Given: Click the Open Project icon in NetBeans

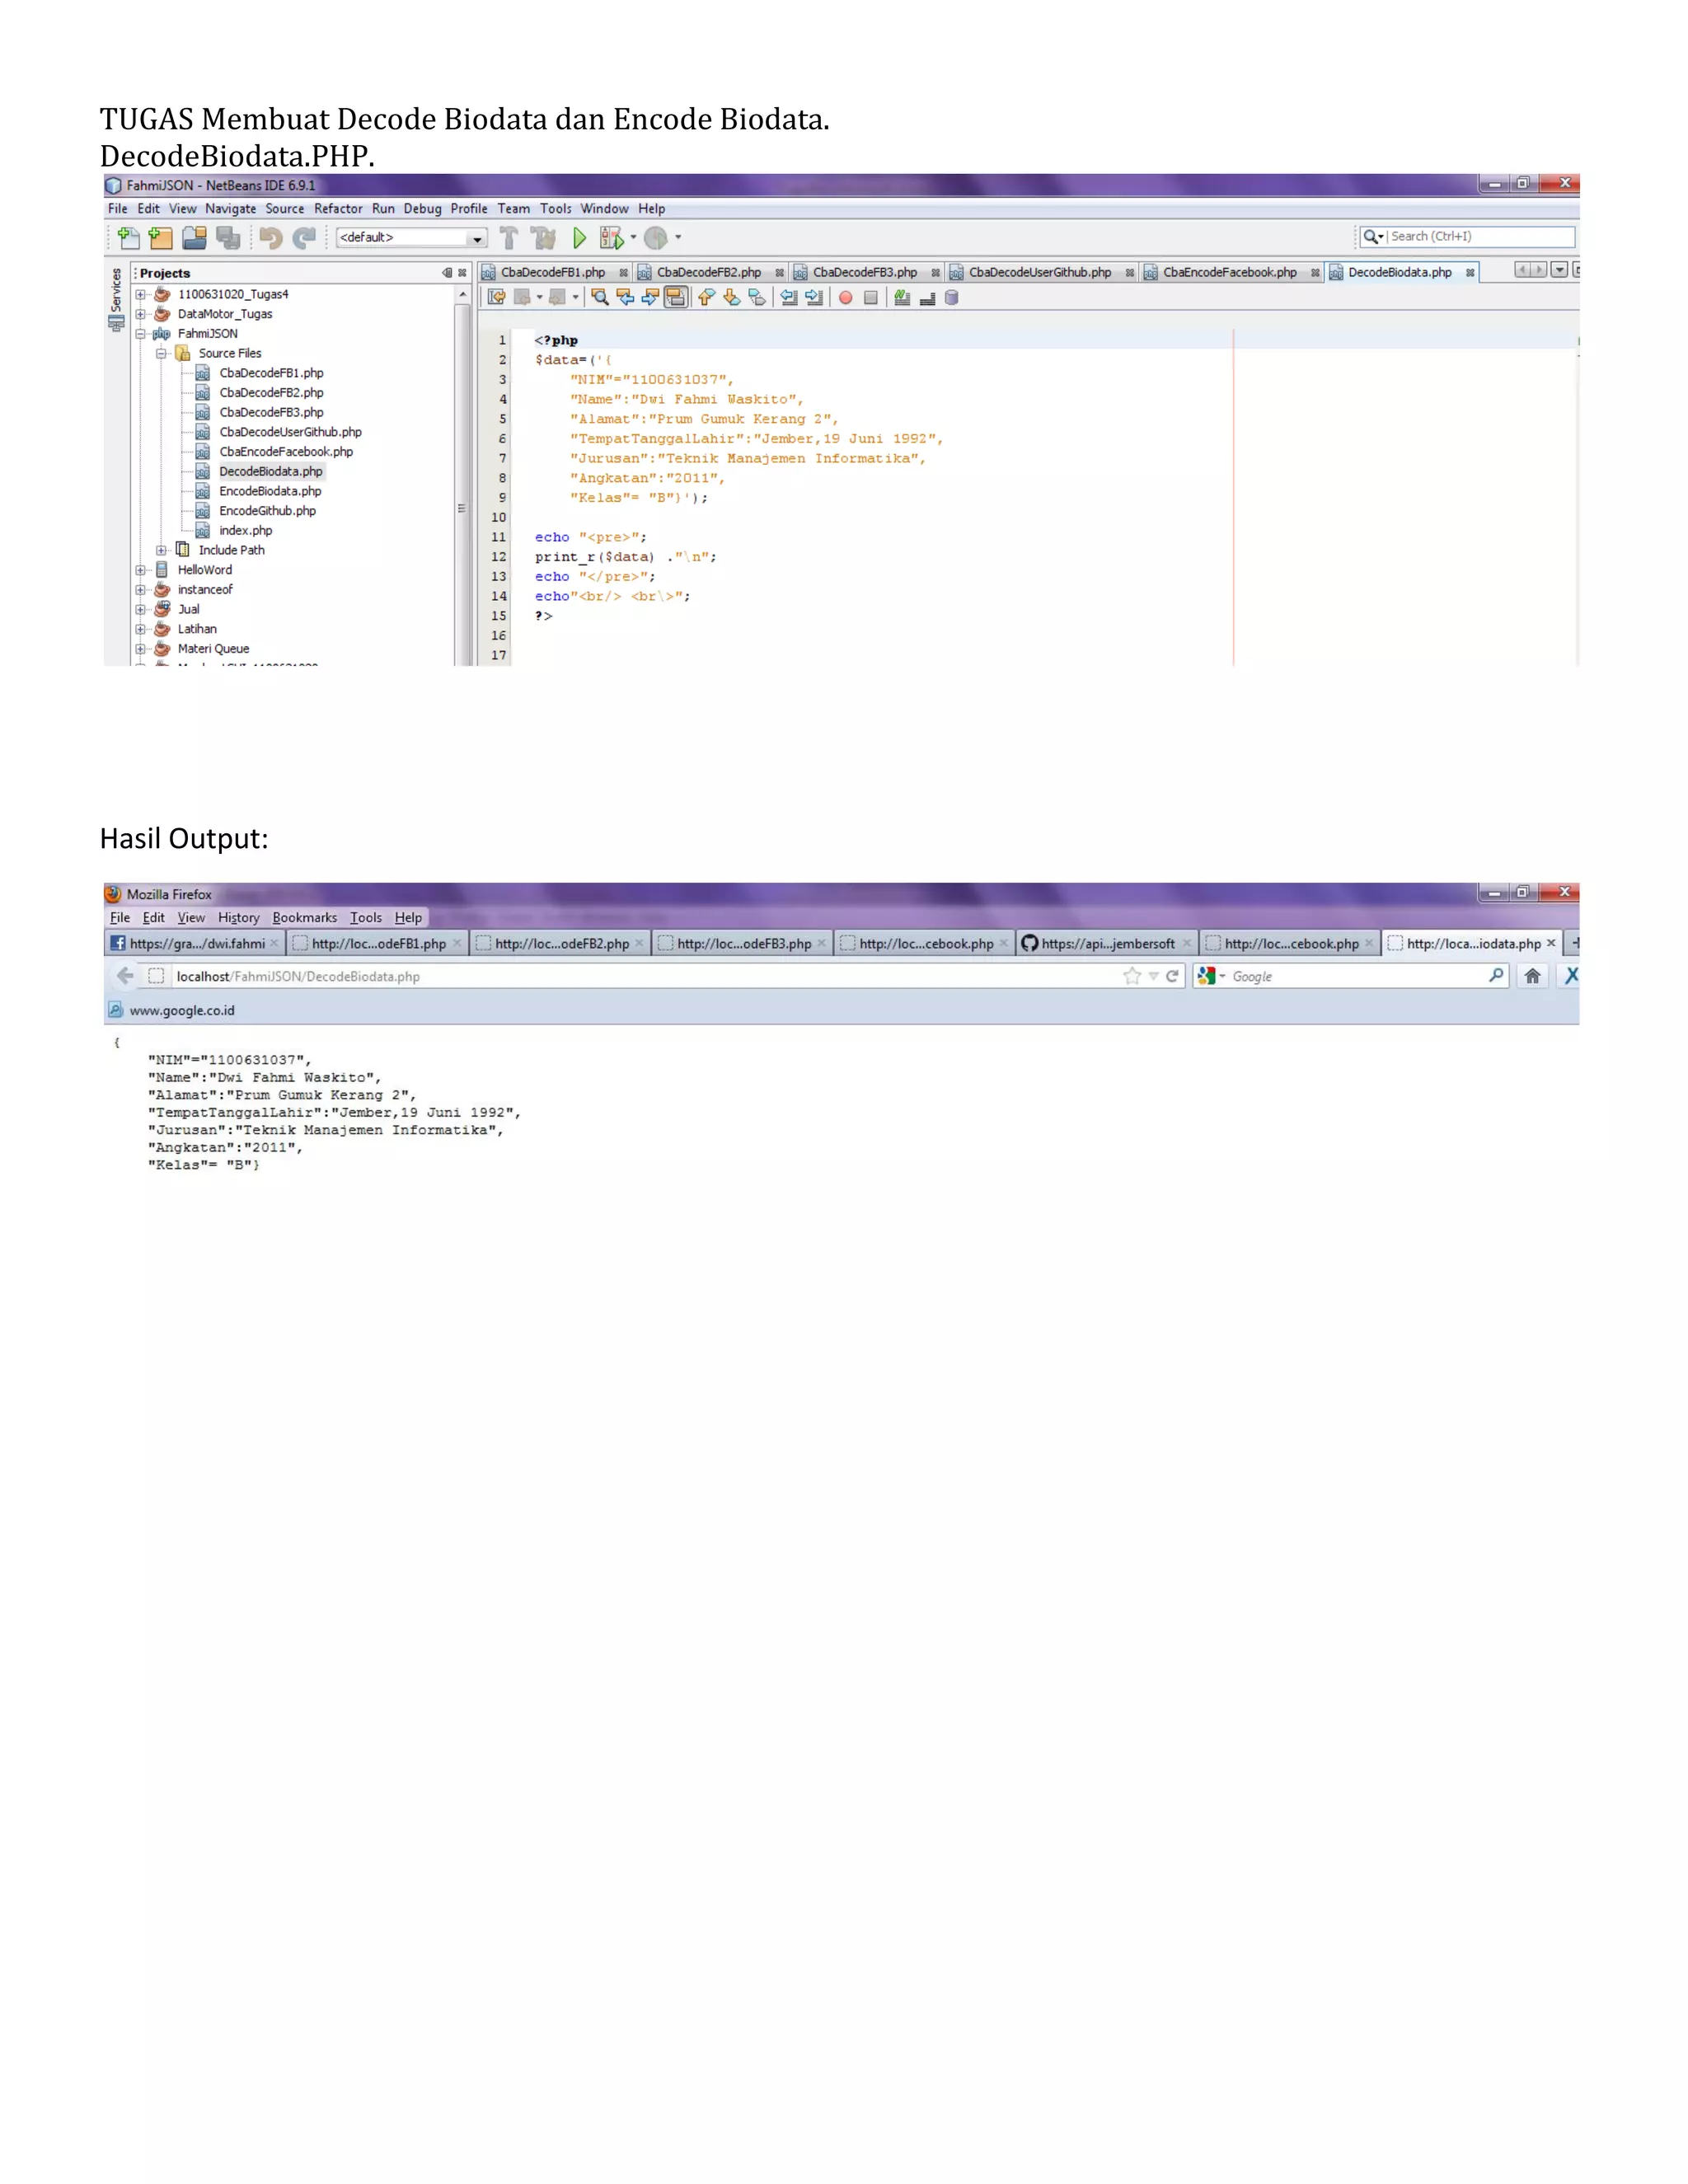Looking at the screenshot, I should click(x=194, y=237).
